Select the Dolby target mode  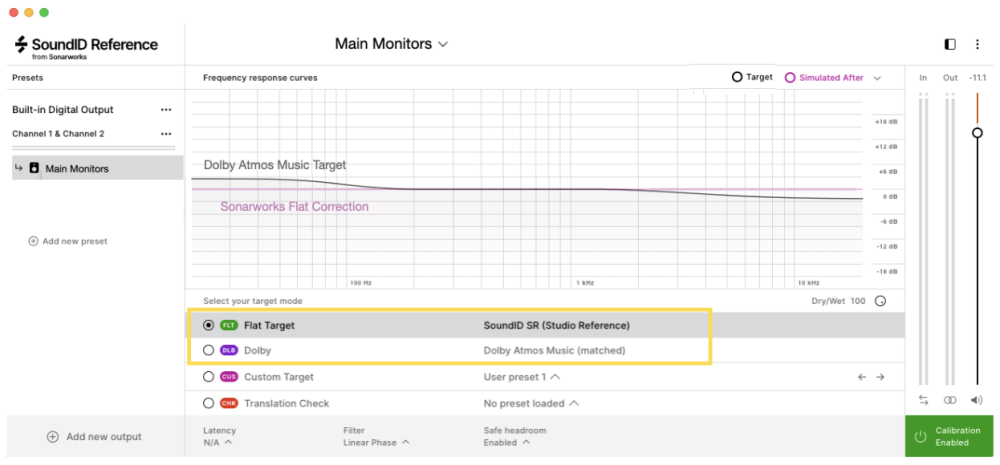coord(208,351)
